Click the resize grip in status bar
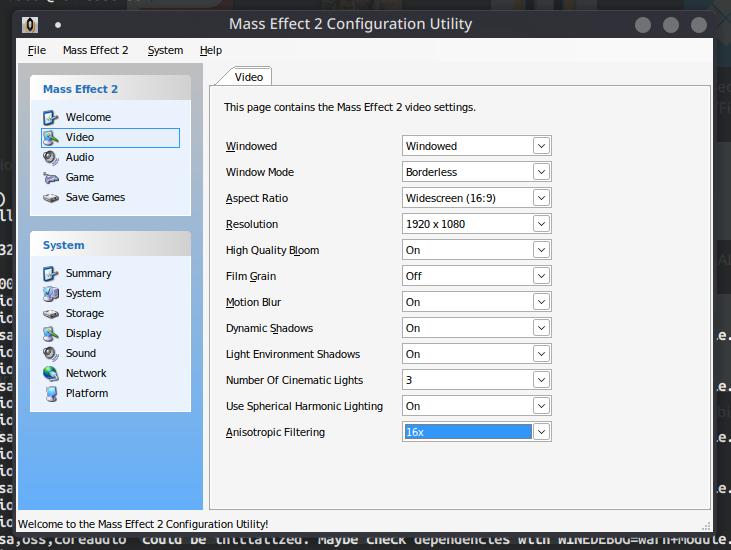731x550 pixels. [x=706, y=526]
